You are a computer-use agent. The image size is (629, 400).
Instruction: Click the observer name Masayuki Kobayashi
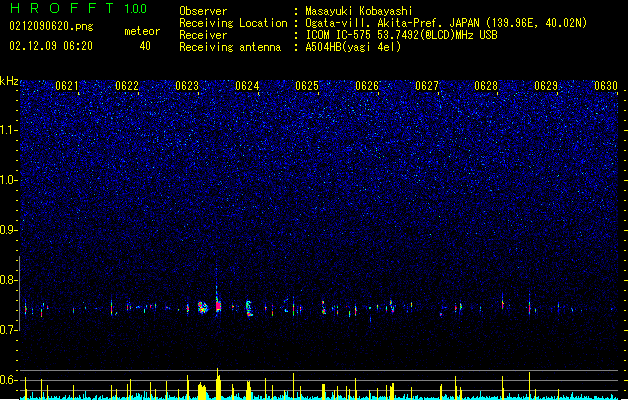359,11
